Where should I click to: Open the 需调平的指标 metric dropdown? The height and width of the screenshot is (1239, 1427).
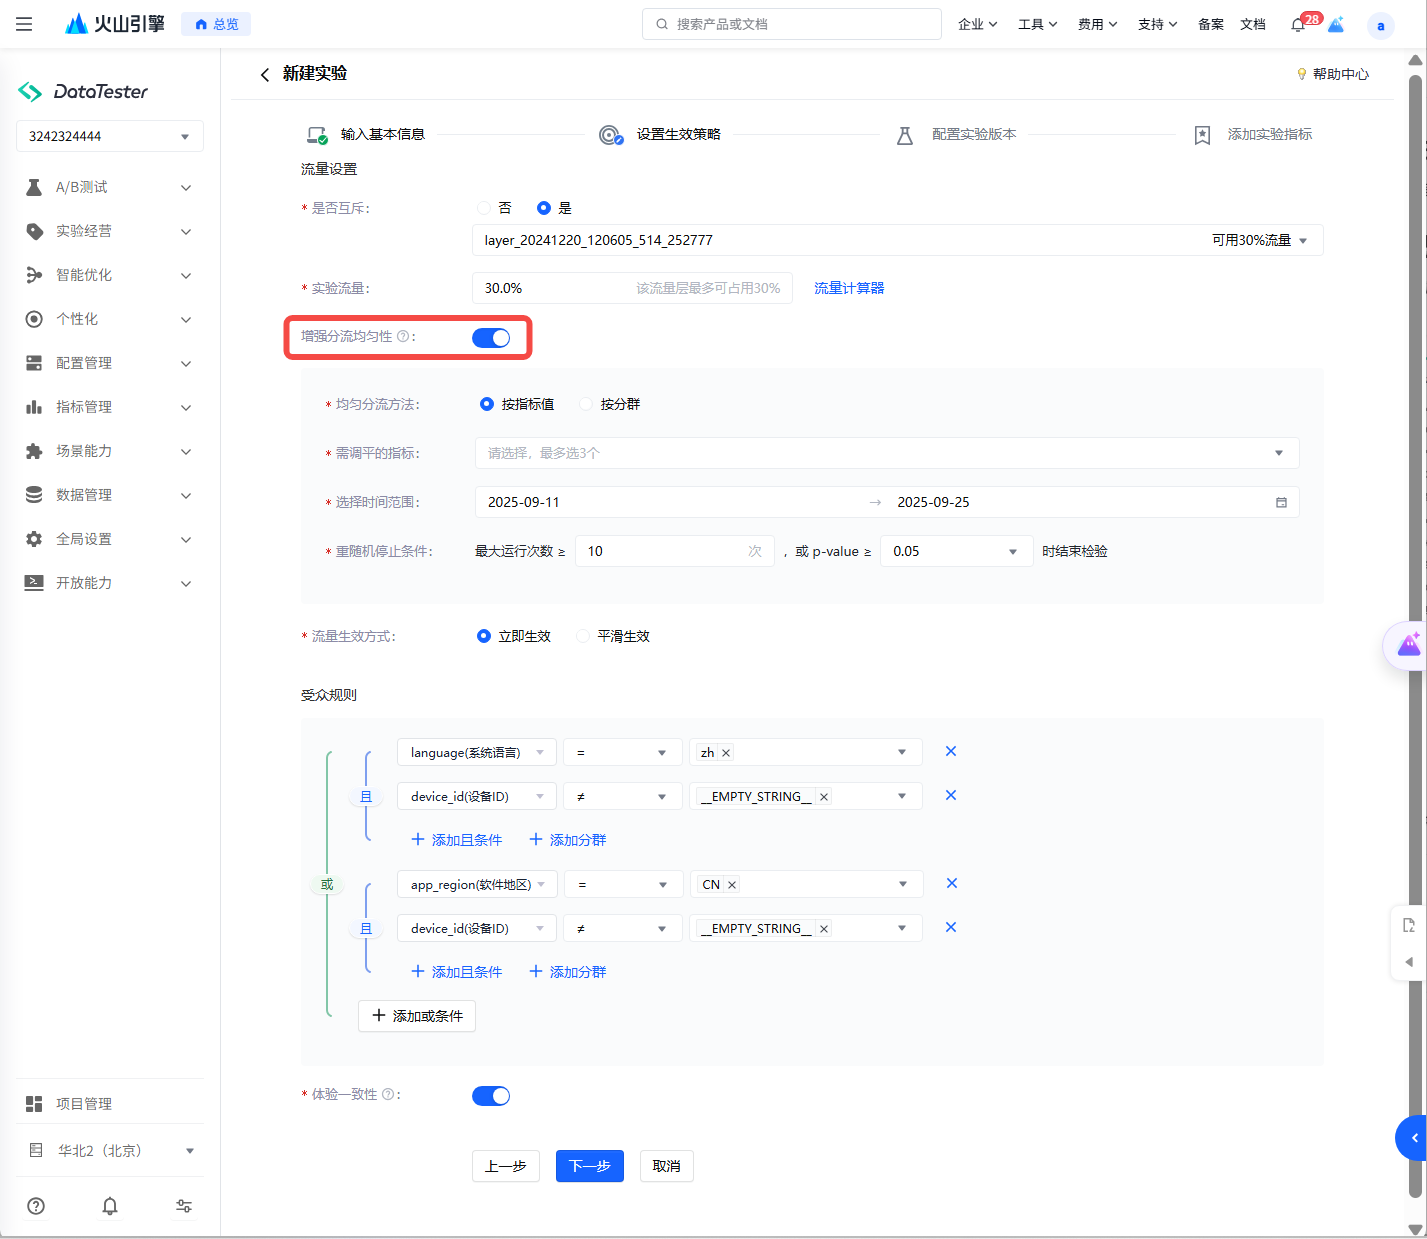tap(887, 453)
